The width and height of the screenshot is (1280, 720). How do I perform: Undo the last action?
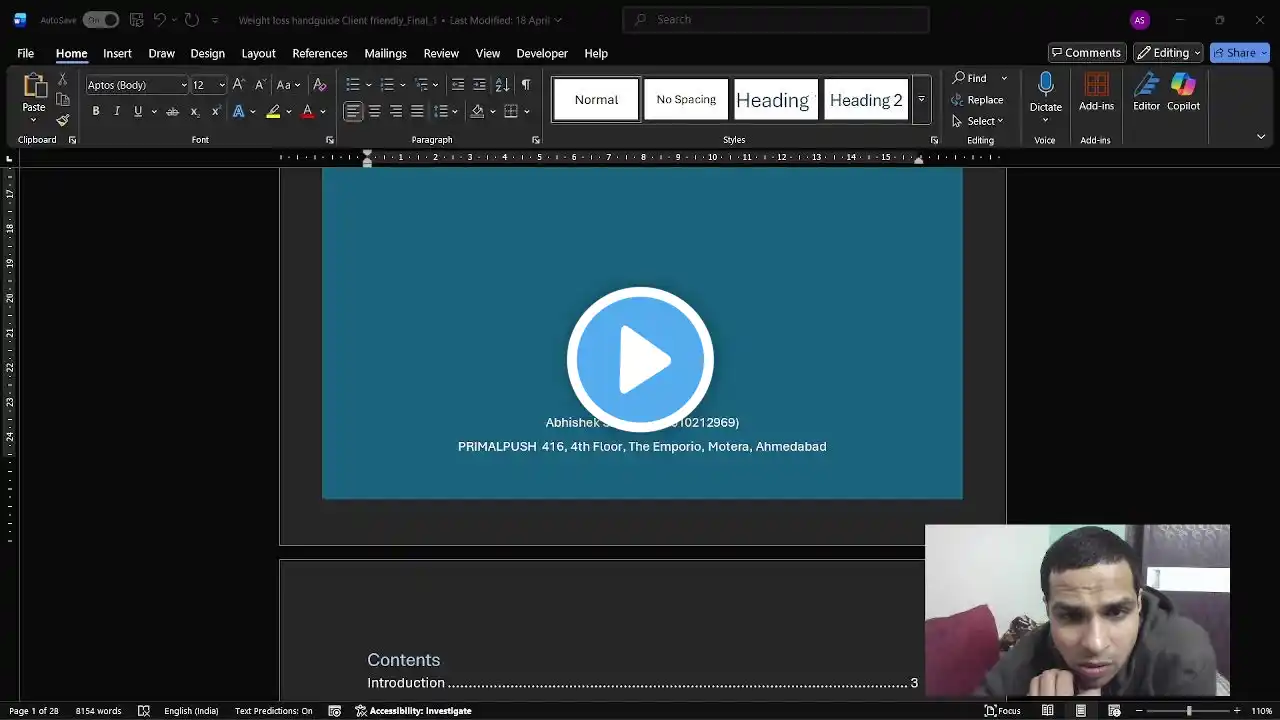[159, 20]
